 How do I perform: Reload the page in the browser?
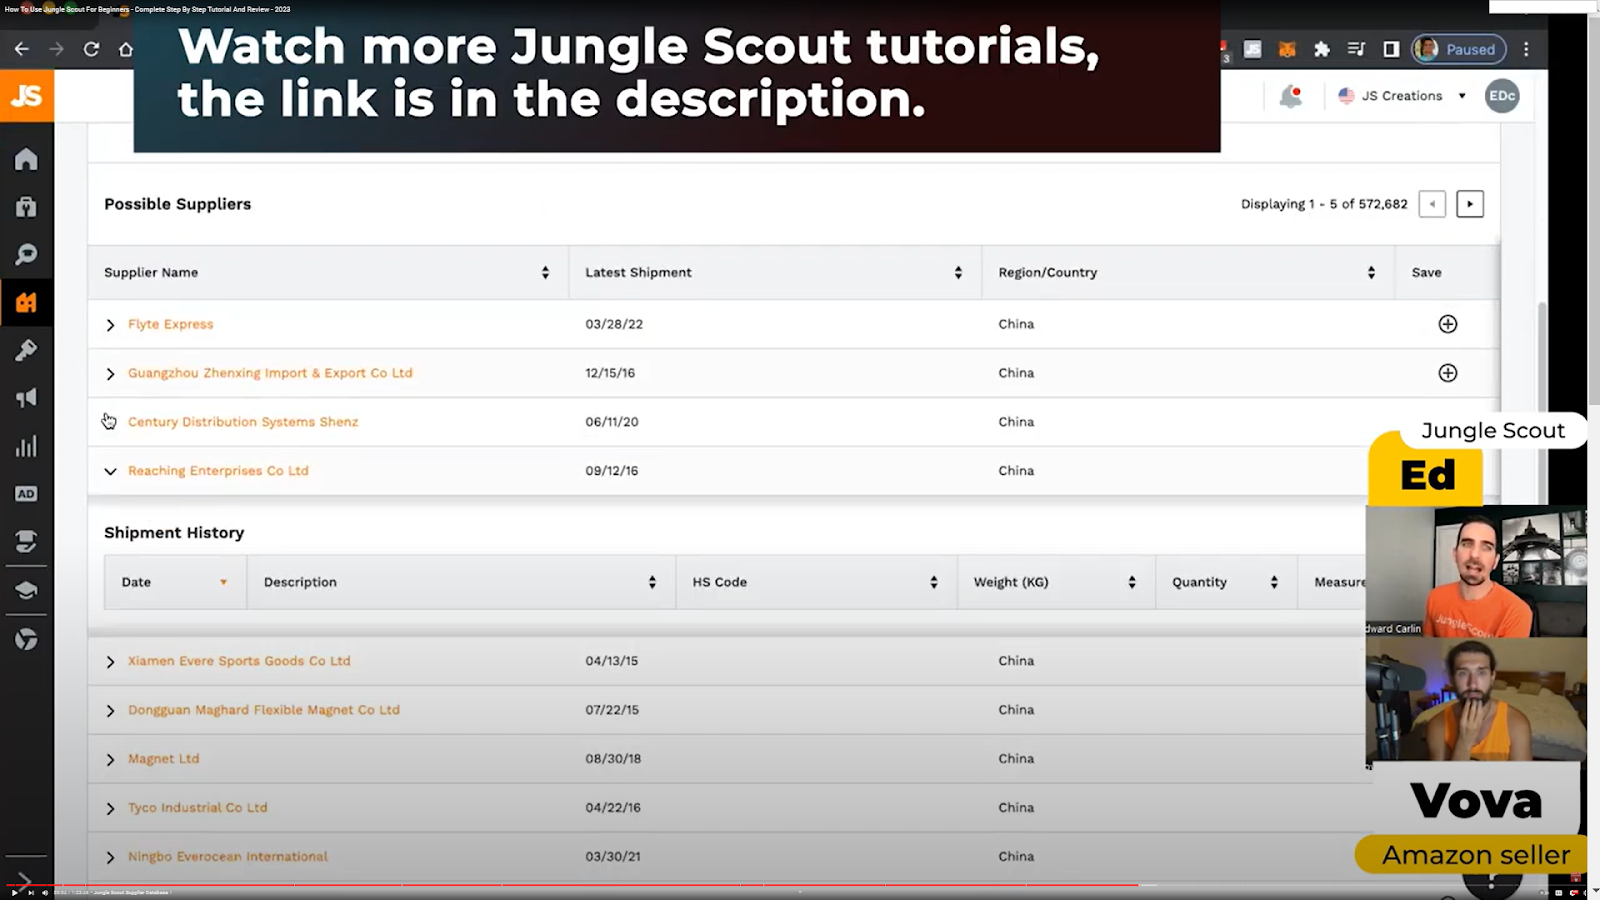(x=91, y=49)
